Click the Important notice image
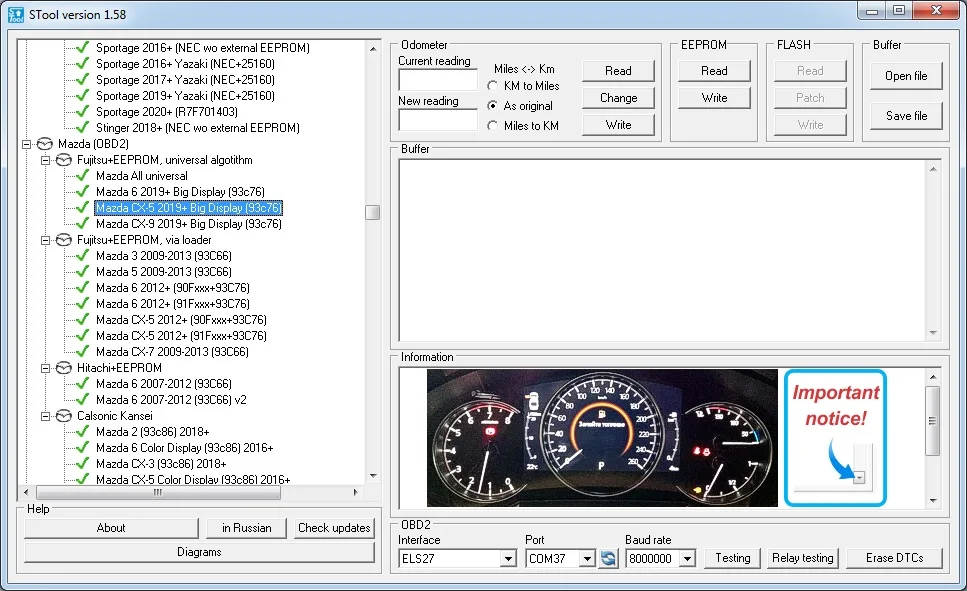The width and height of the screenshot is (967, 591). tap(835, 437)
